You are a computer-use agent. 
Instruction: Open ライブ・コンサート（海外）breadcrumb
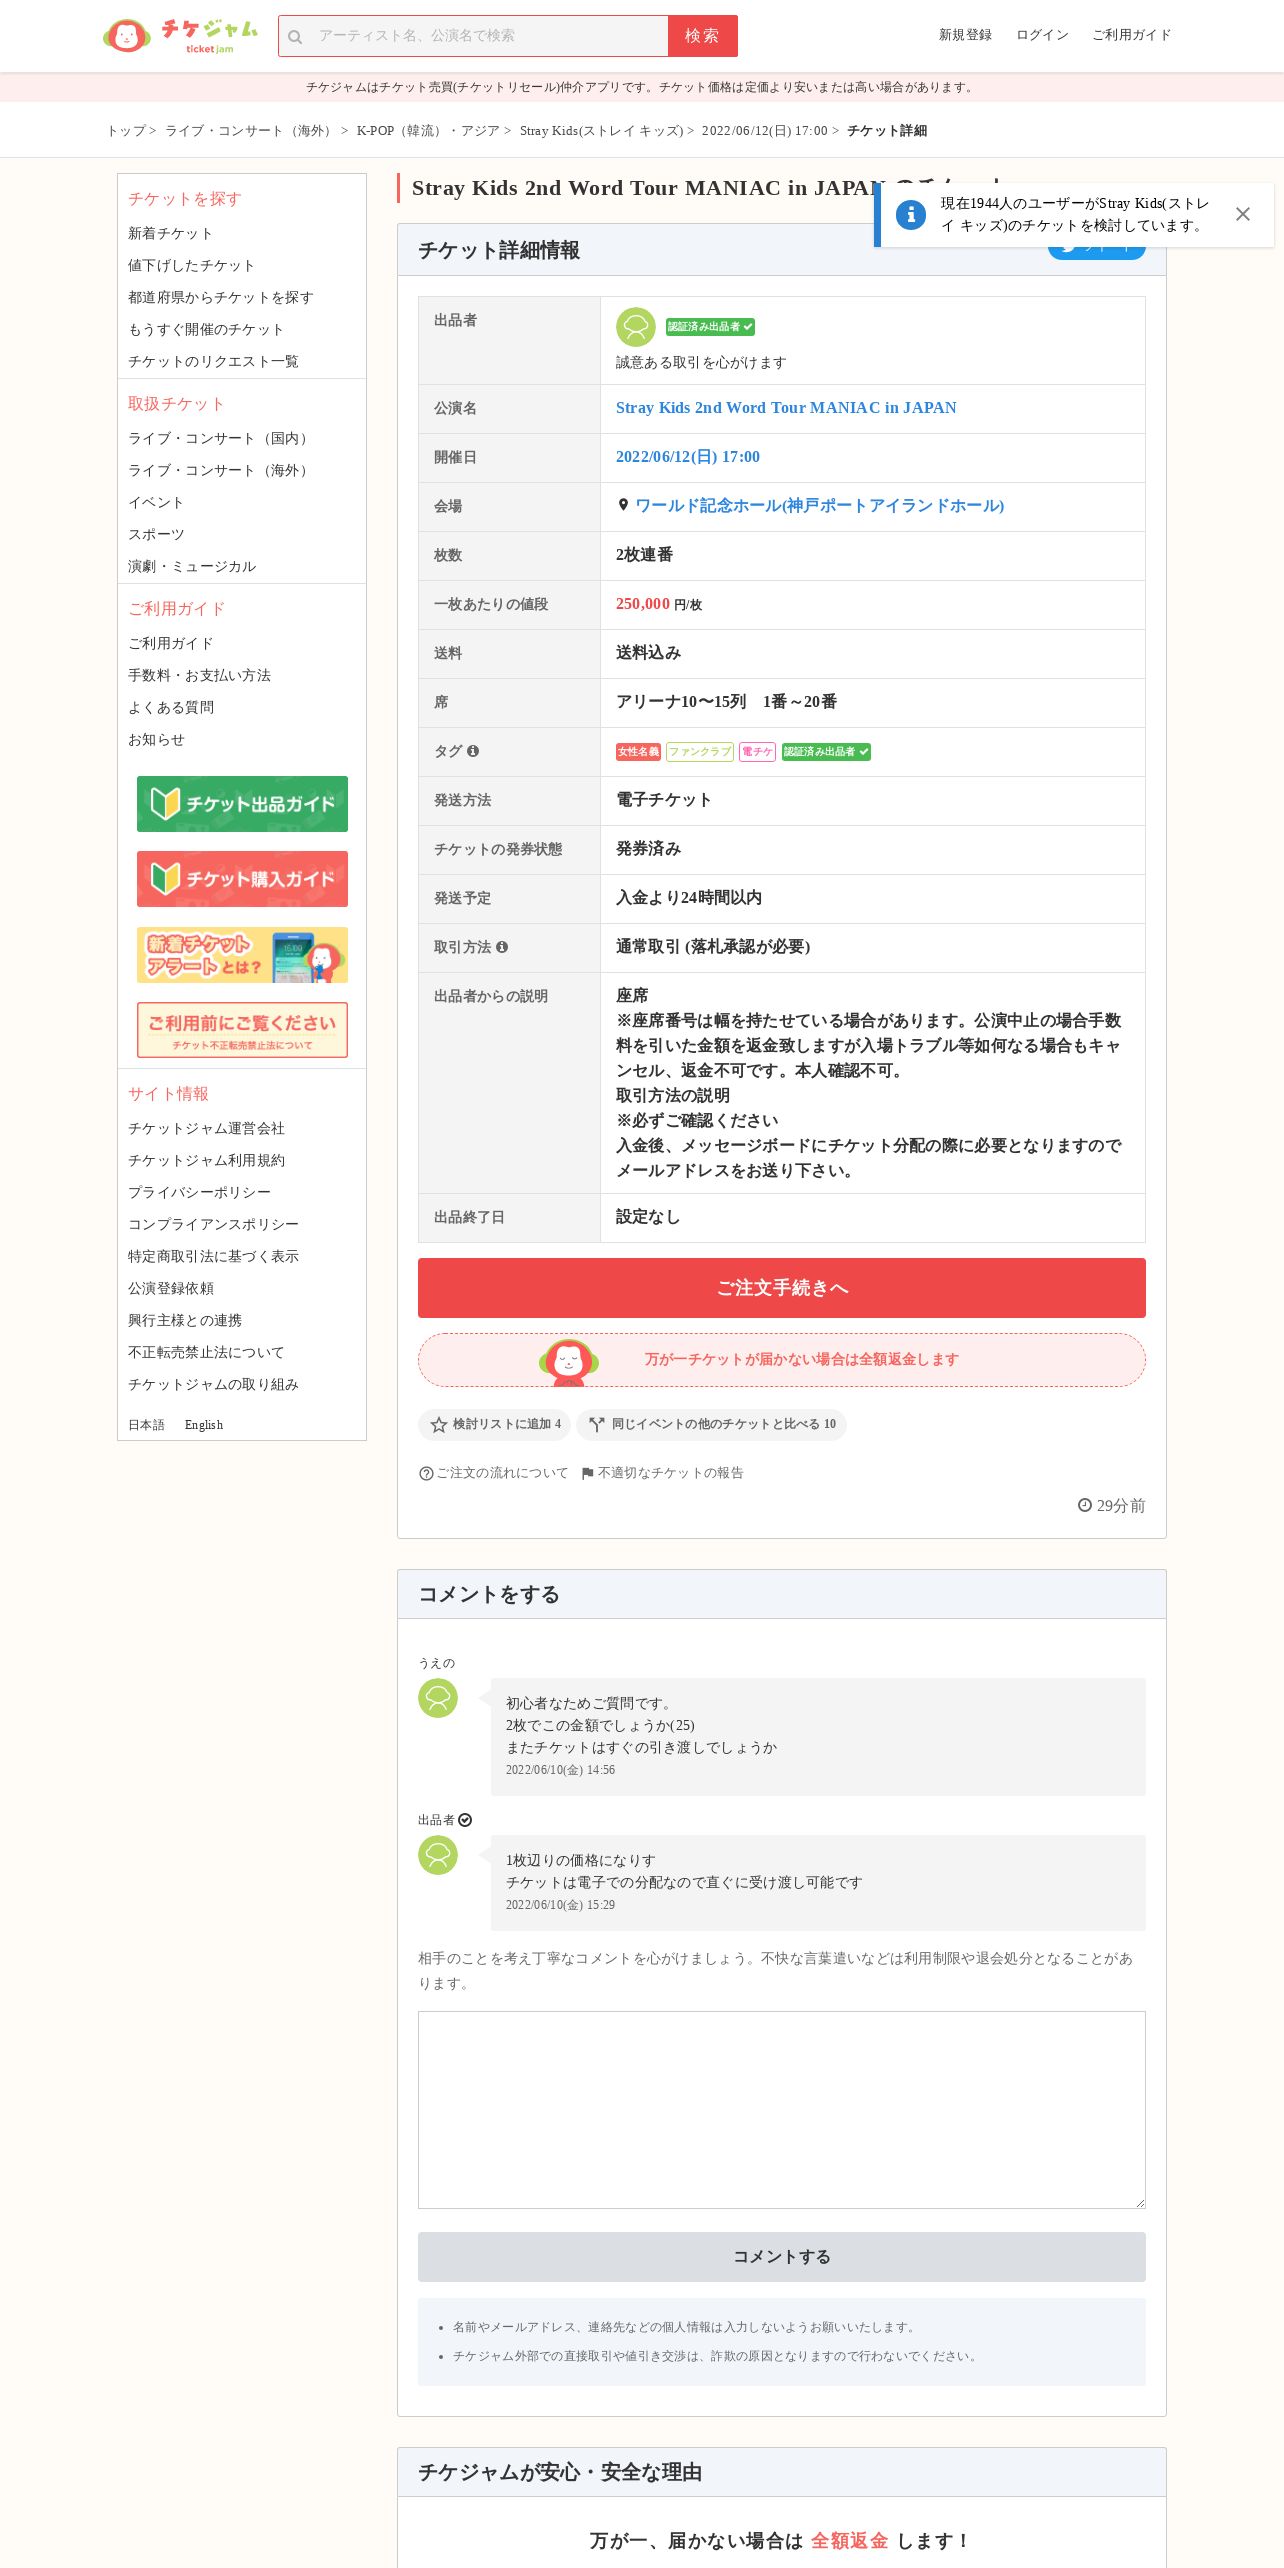(250, 131)
